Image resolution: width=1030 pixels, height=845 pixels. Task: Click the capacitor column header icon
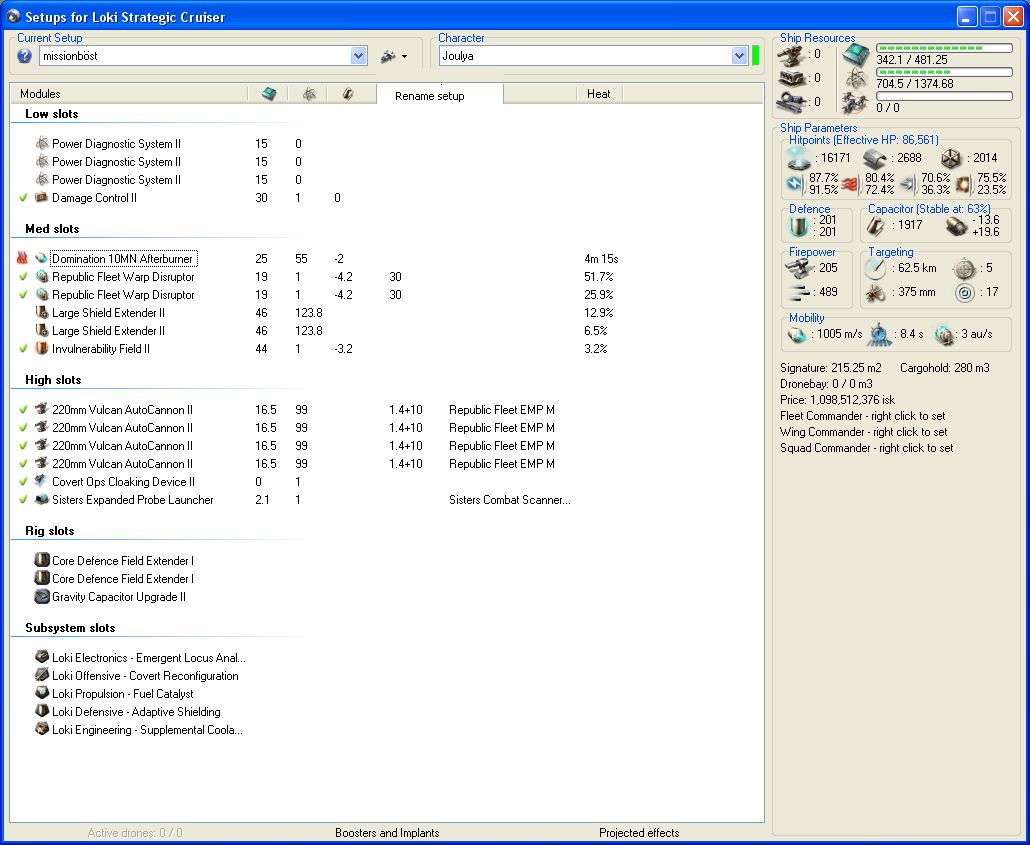348,94
